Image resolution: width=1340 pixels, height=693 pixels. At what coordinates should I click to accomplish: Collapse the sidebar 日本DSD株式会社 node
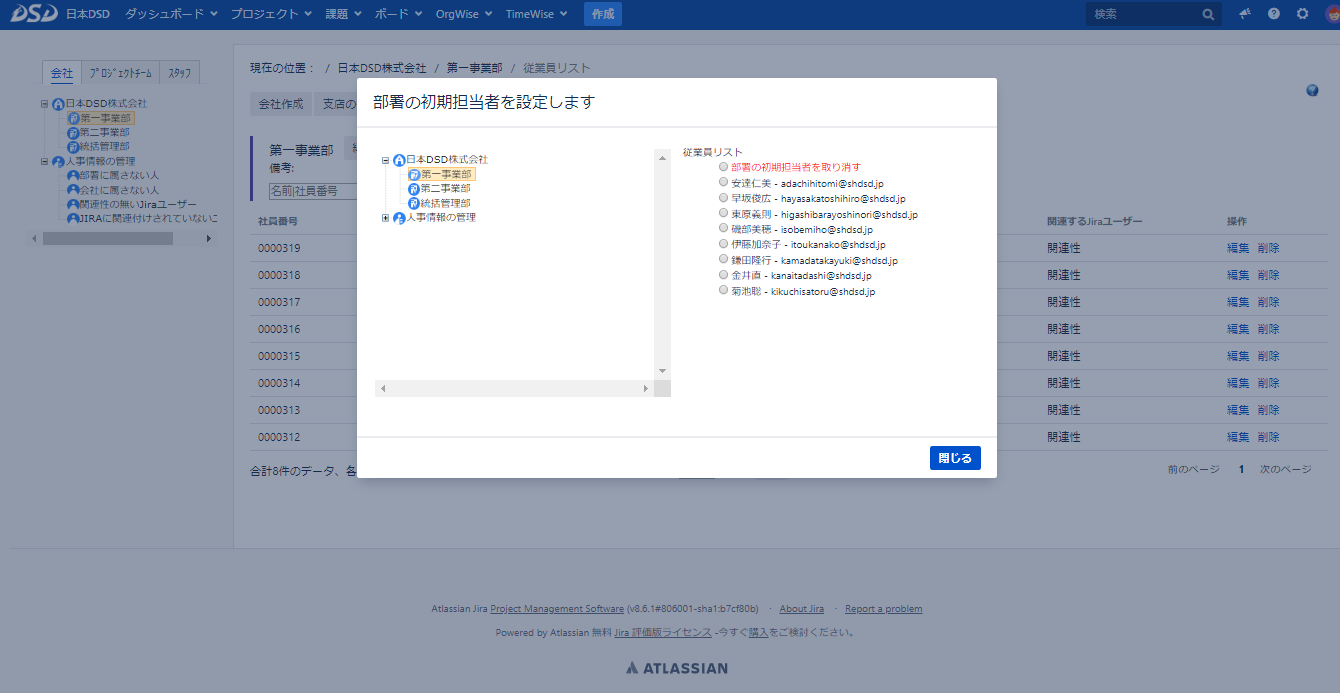tap(44, 104)
